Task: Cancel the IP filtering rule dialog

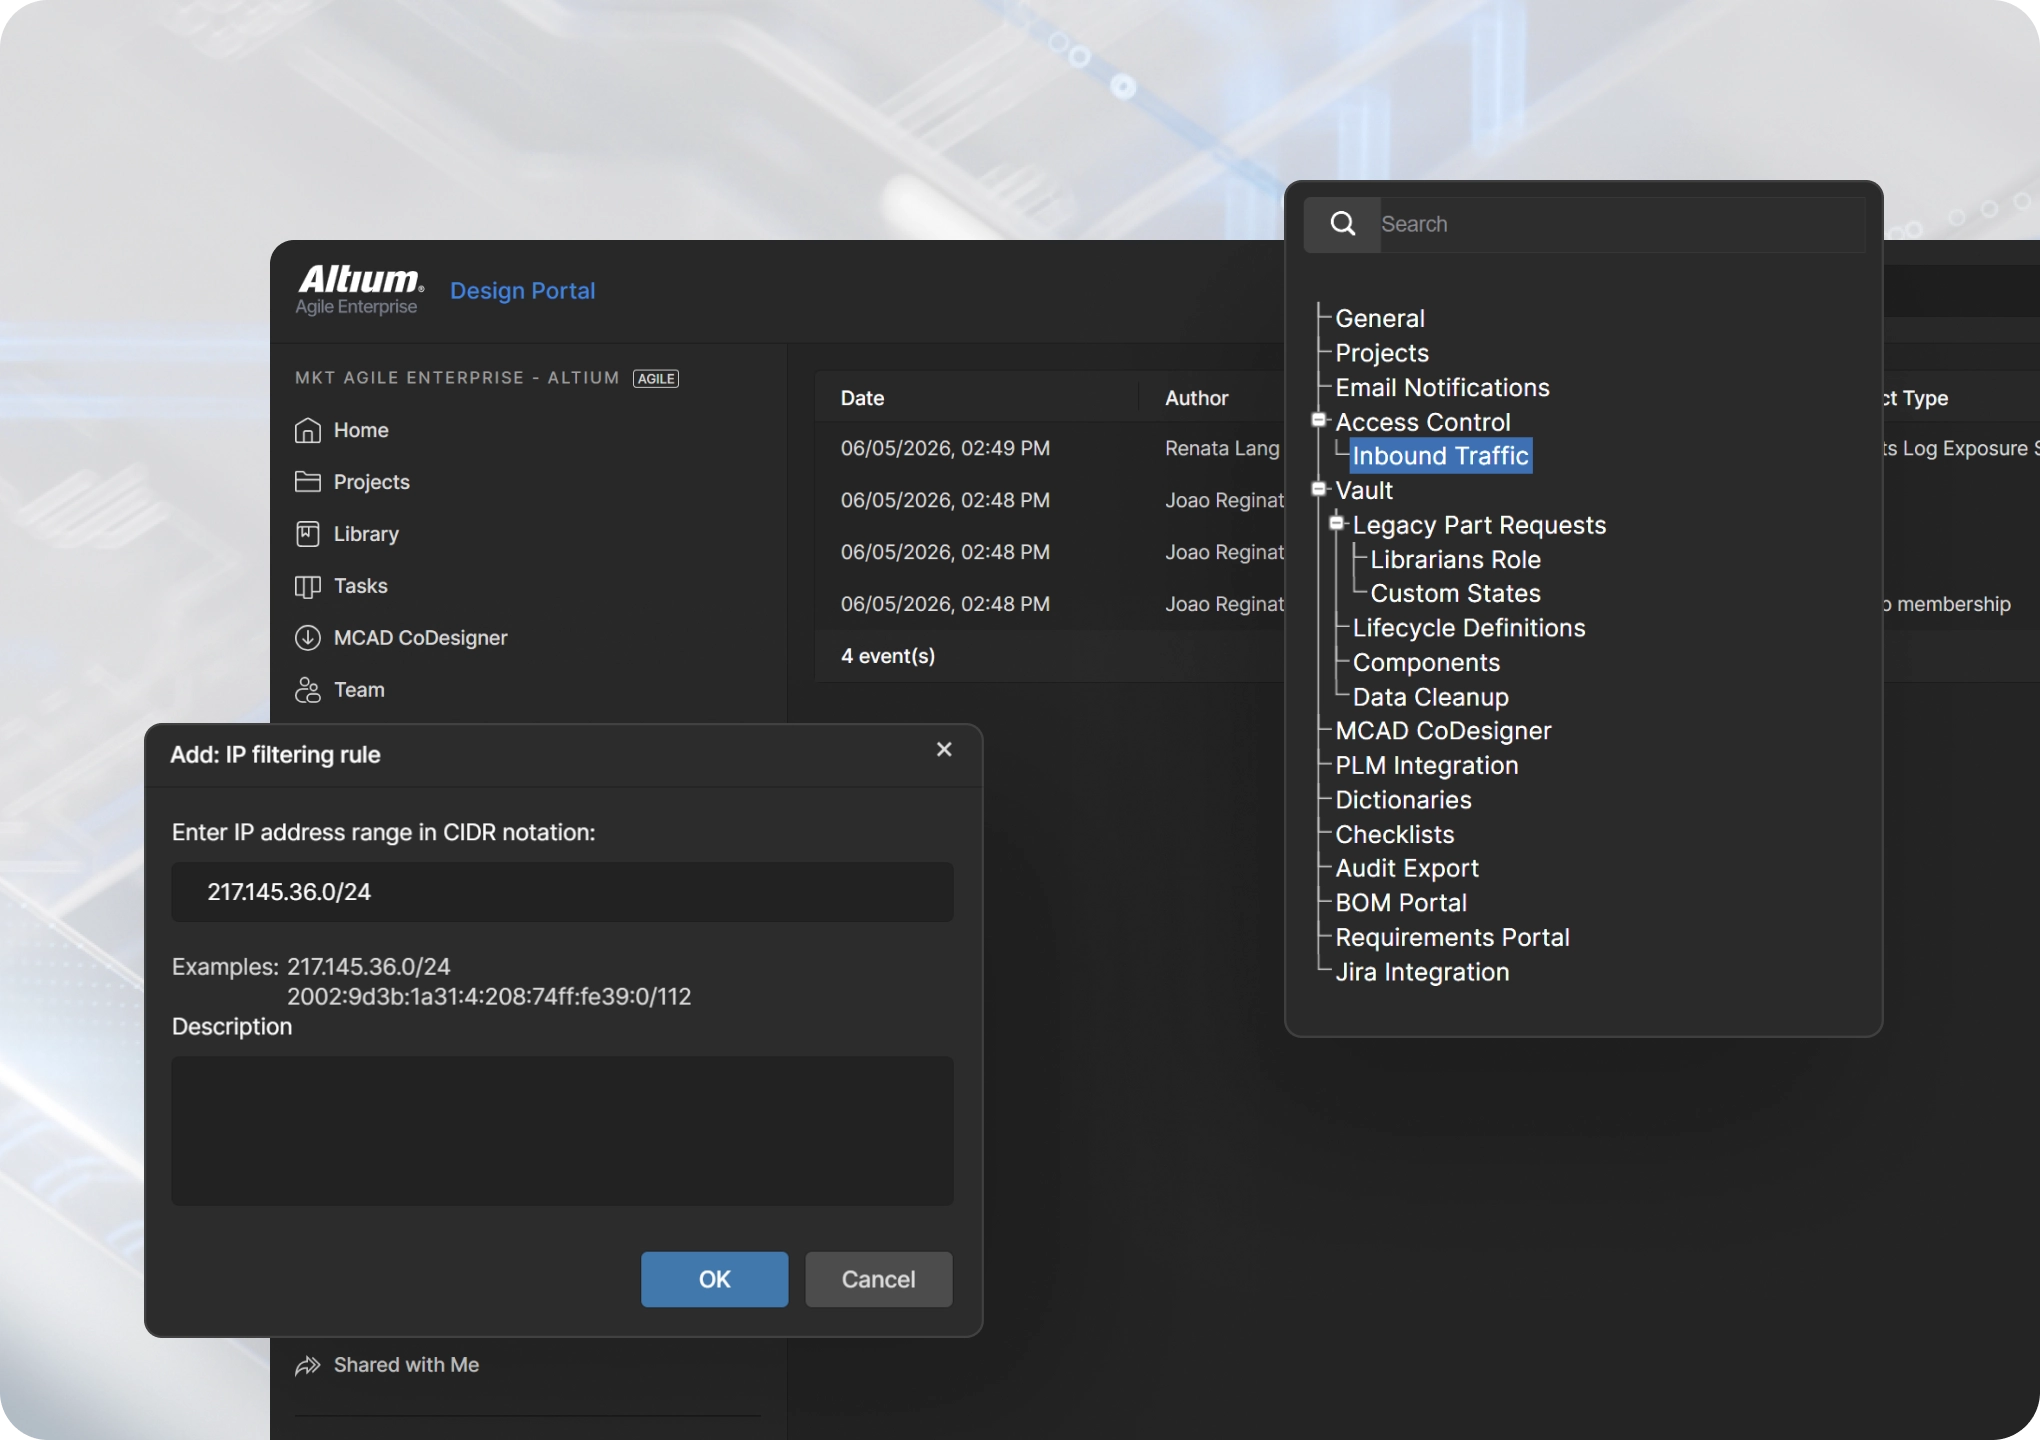Action: 878,1279
